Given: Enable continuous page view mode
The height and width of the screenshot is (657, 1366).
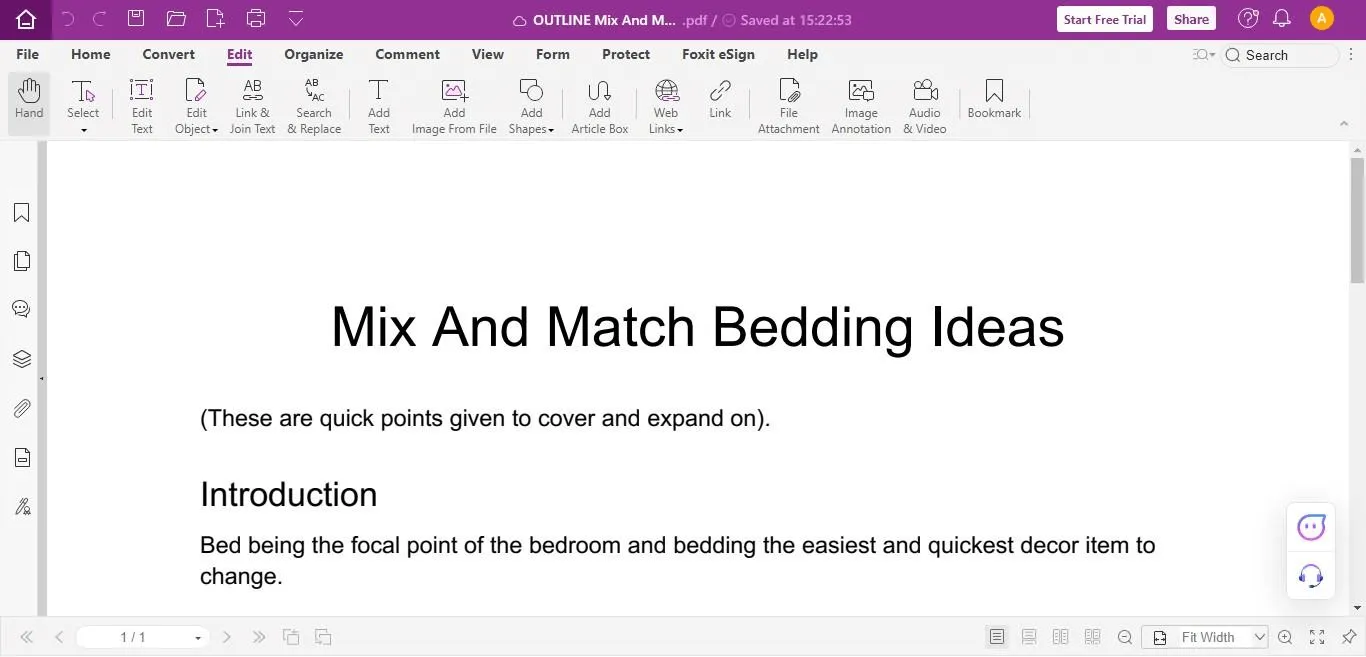Looking at the screenshot, I should [x=1029, y=637].
